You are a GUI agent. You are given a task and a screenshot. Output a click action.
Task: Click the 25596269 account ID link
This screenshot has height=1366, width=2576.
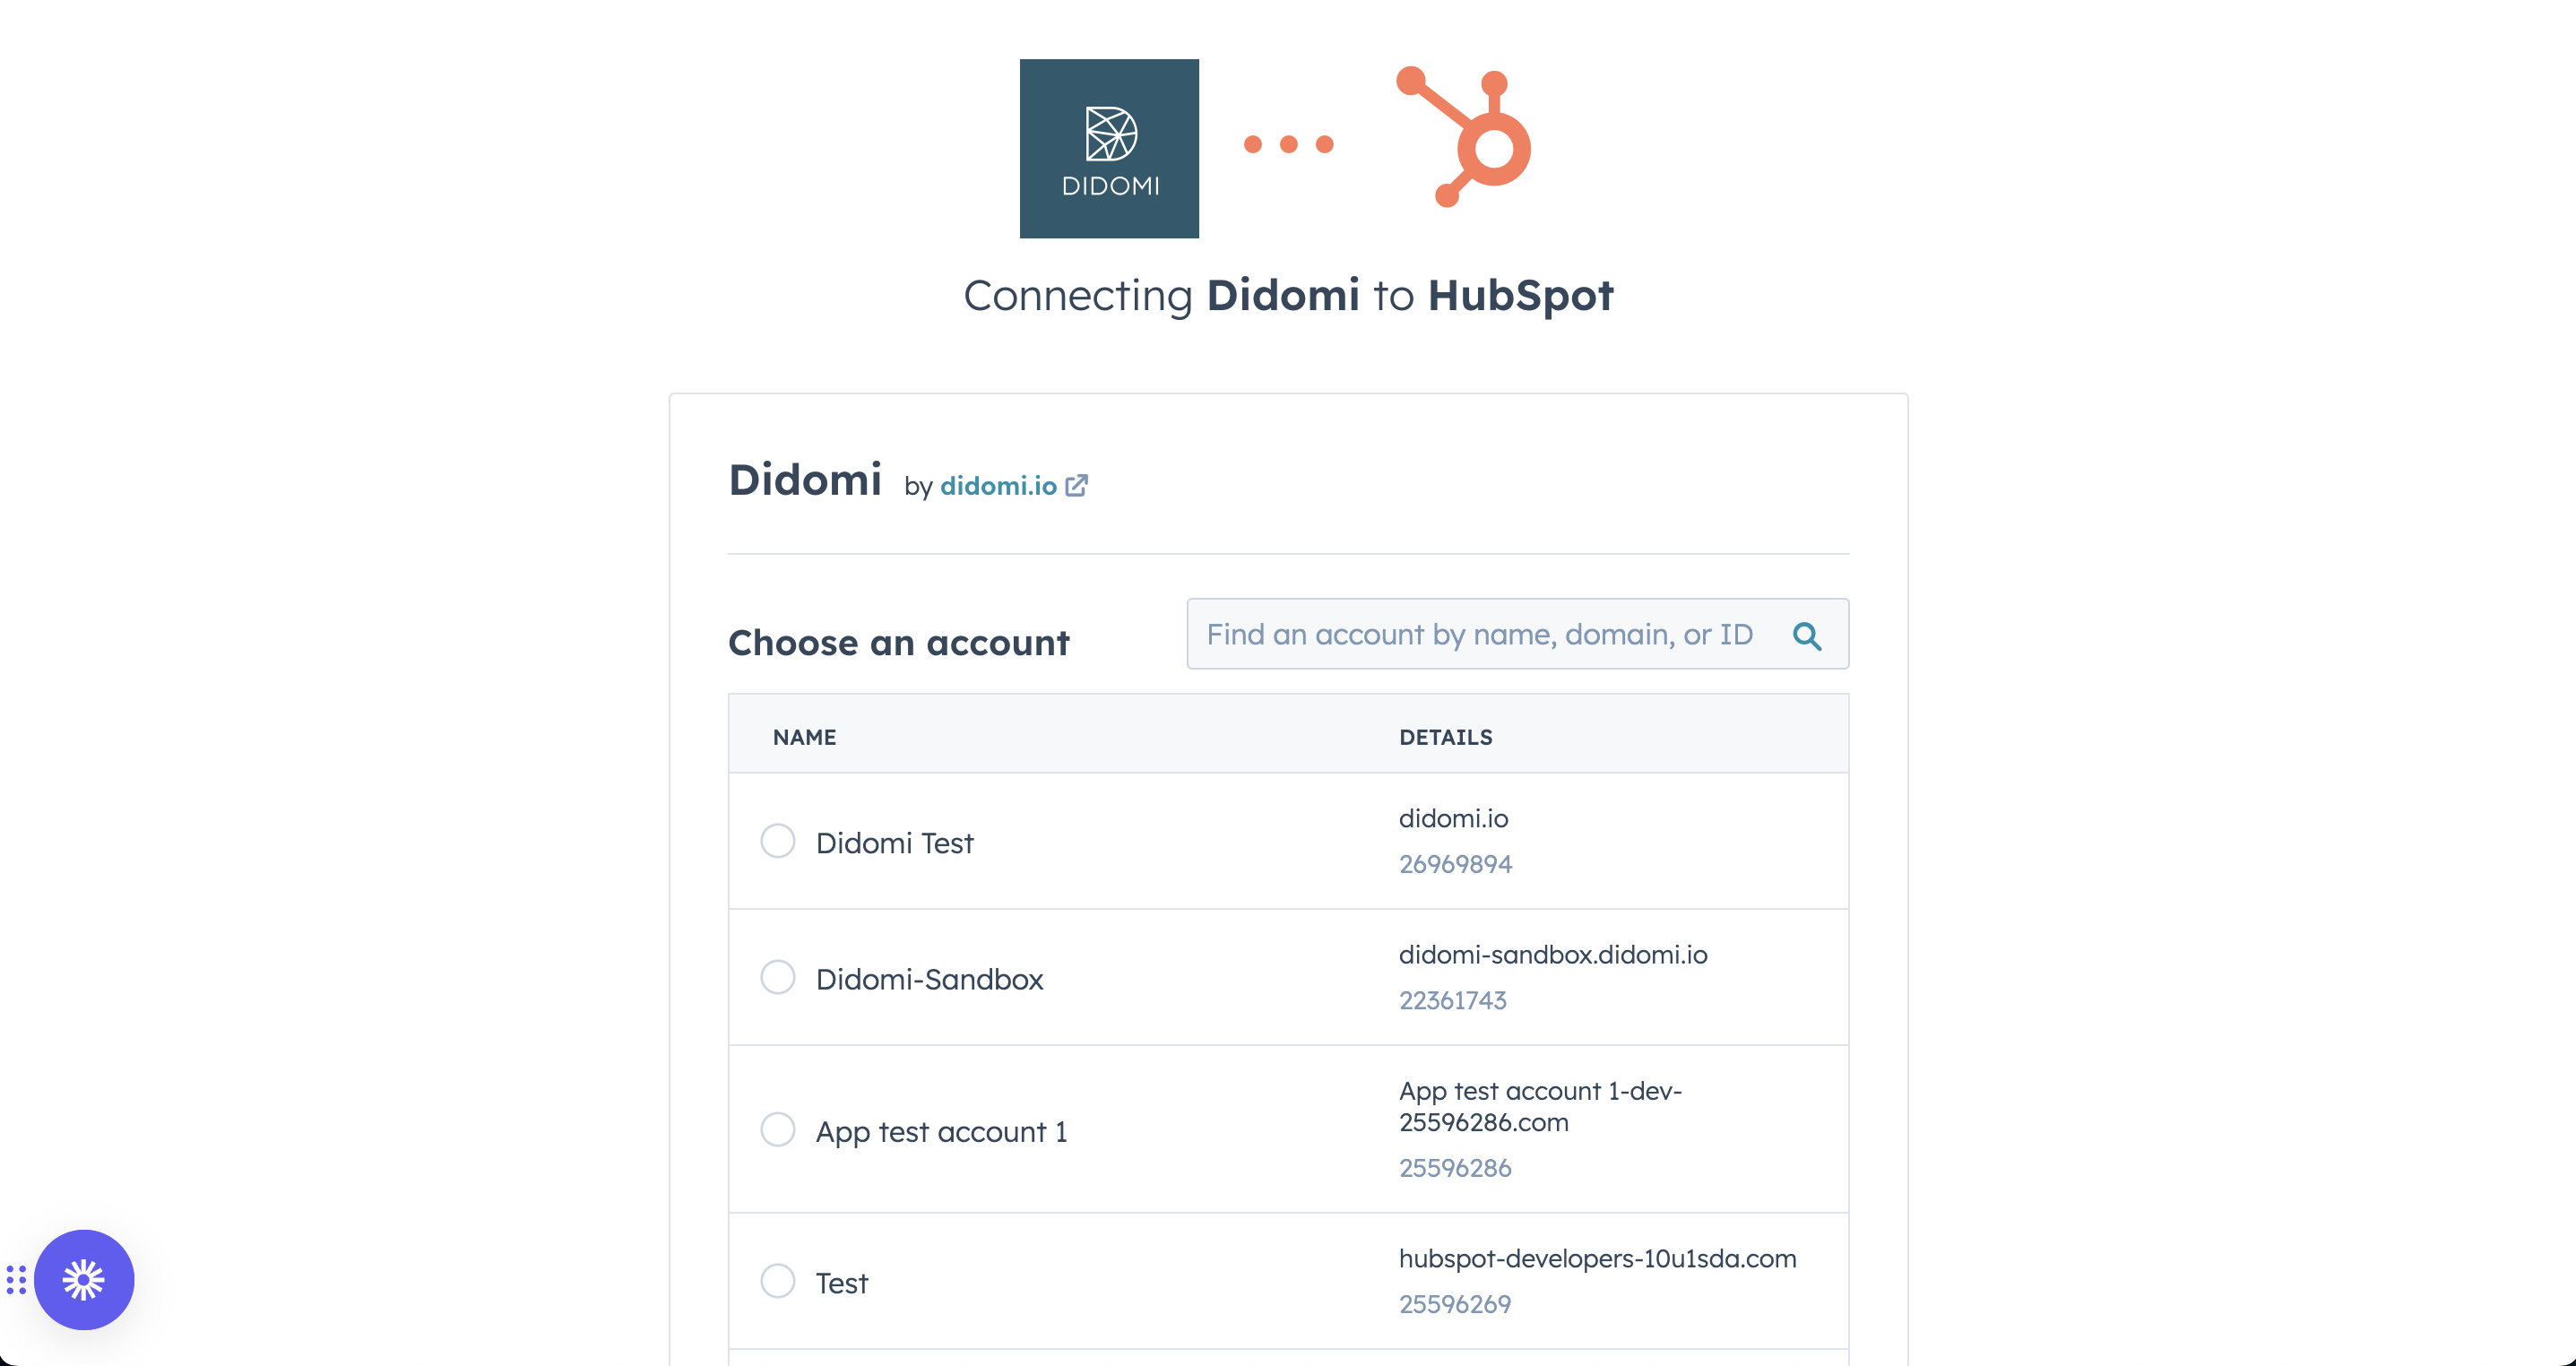(x=1455, y=1303)
